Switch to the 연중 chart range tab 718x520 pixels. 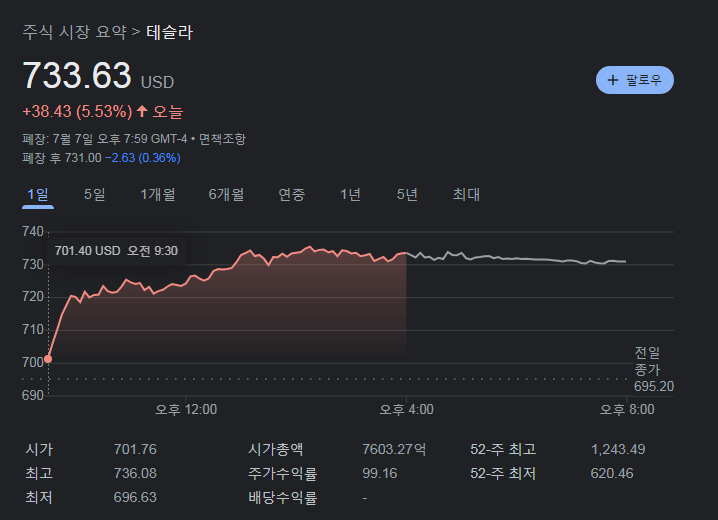tap(292, 195)
